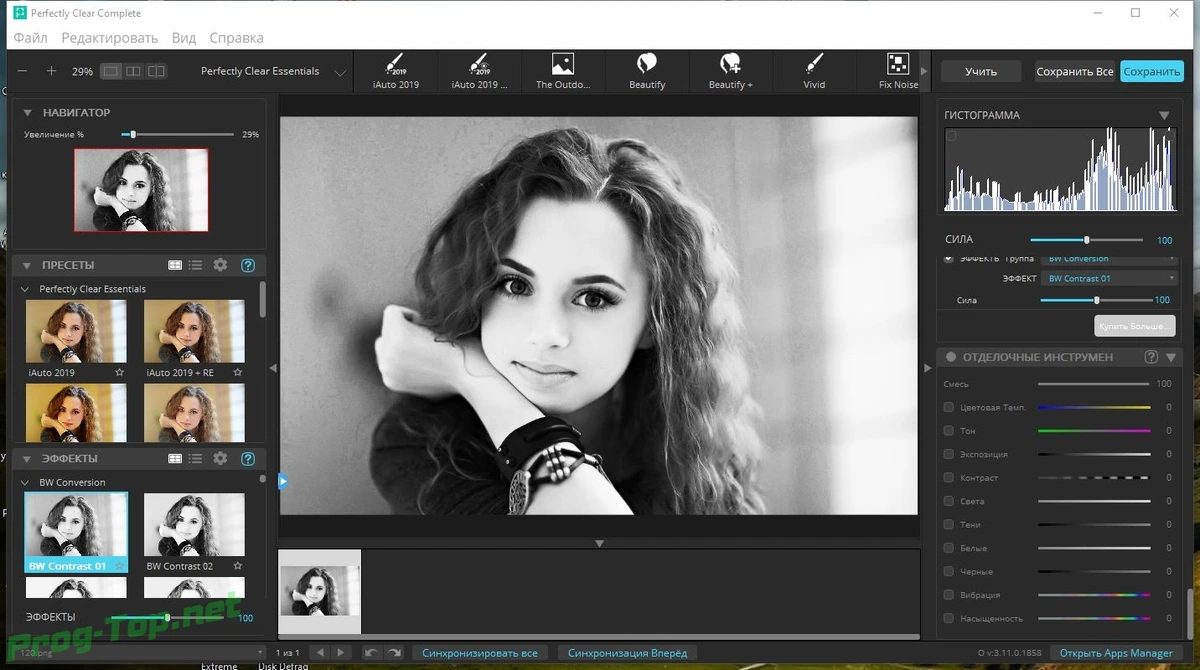Switch to side-by-side view mode
1200x670 pixels.
(x=133, y=71)
